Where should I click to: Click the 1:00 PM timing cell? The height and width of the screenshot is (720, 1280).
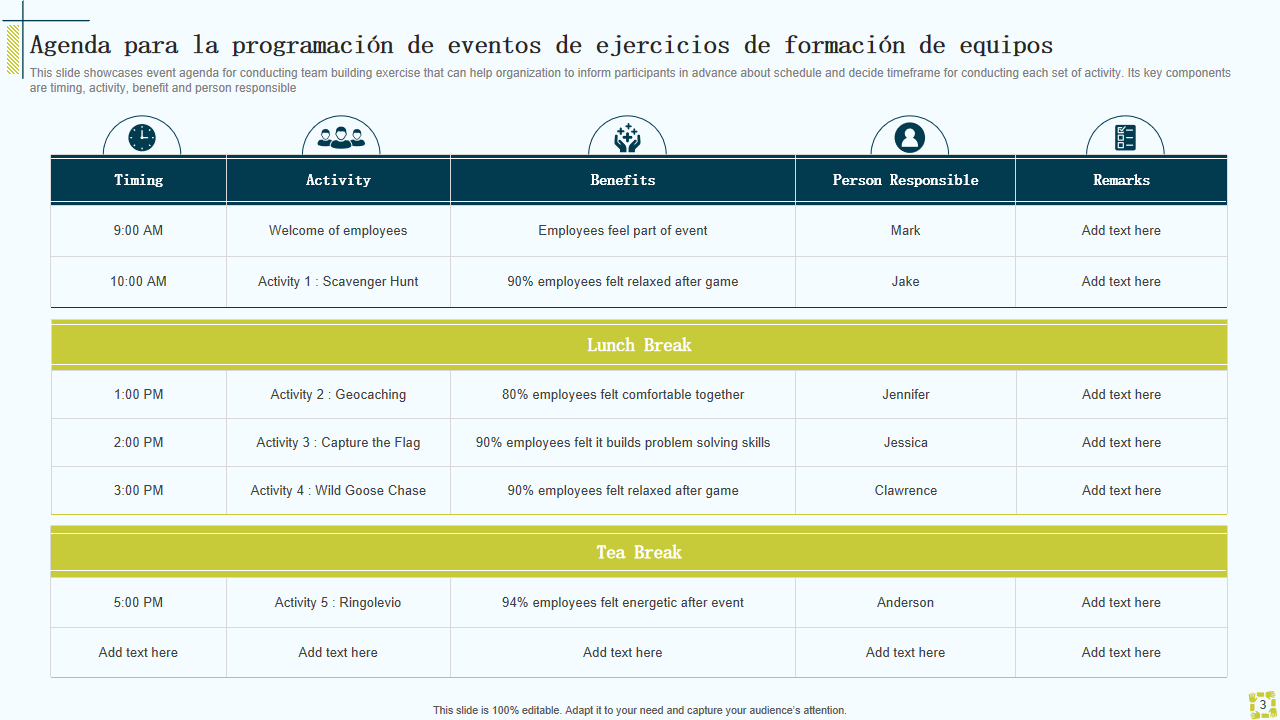(139, 395)
